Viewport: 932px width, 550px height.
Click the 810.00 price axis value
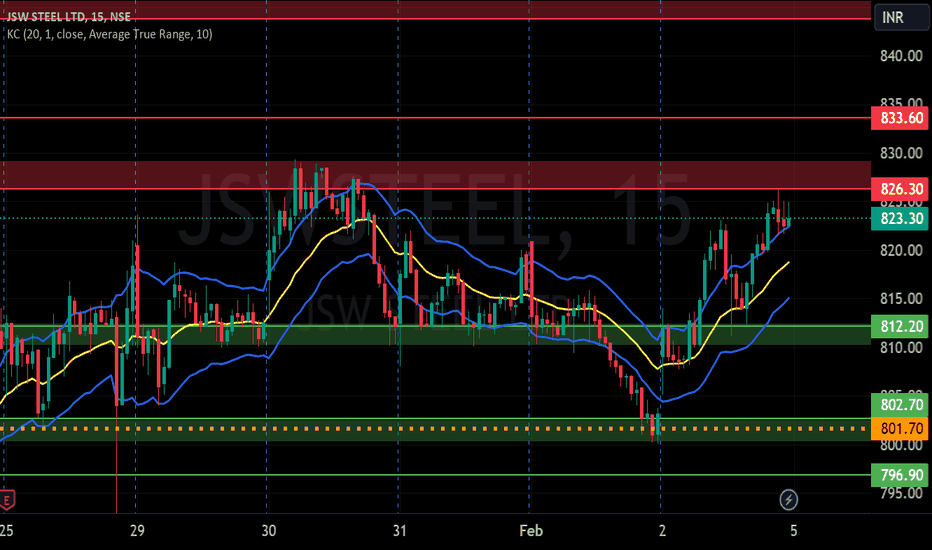(901, 347)
